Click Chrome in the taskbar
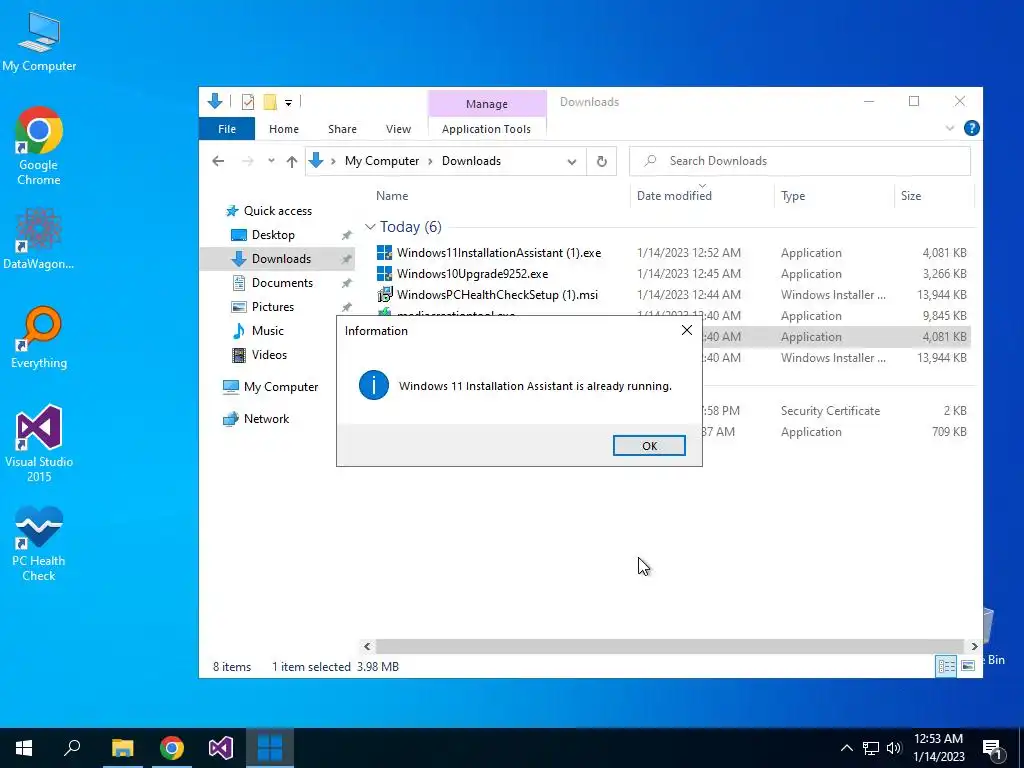The width and height of the screenshot is (1024, 768). [172, 748]
